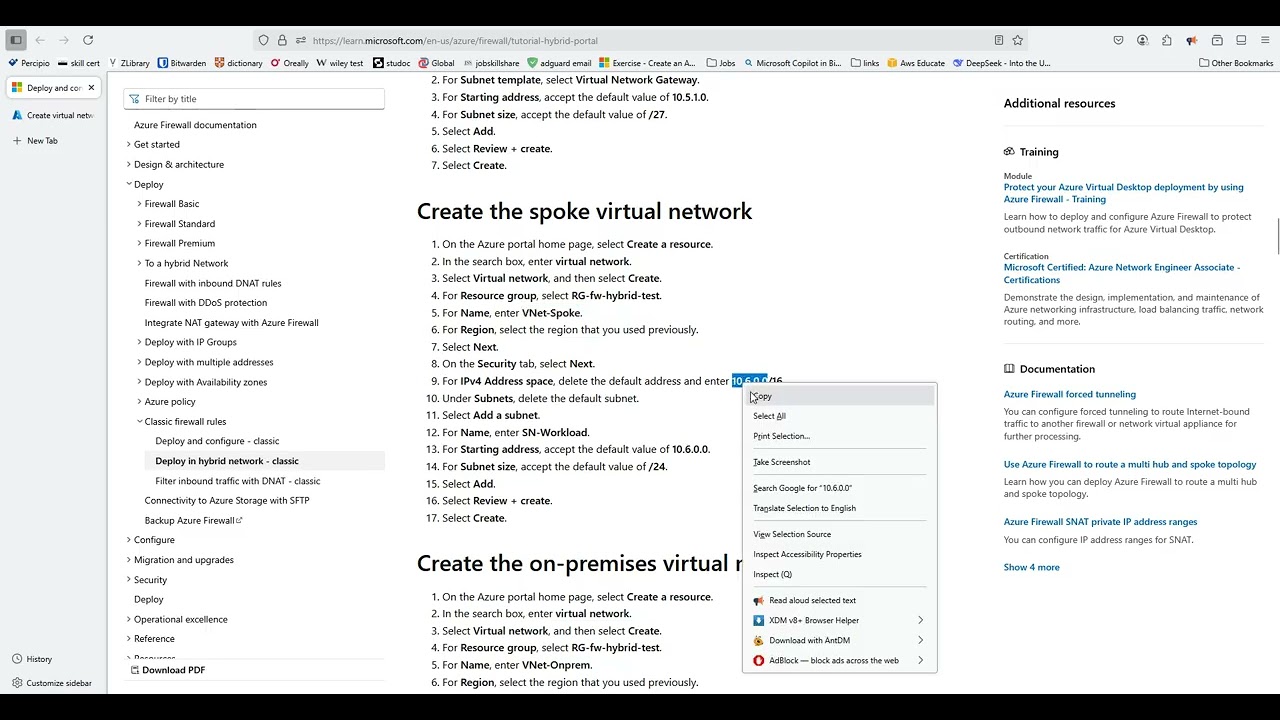Open the ZLibrary bookmark
The width and height of the screenshot is (1280, 720).
[129, 63]
